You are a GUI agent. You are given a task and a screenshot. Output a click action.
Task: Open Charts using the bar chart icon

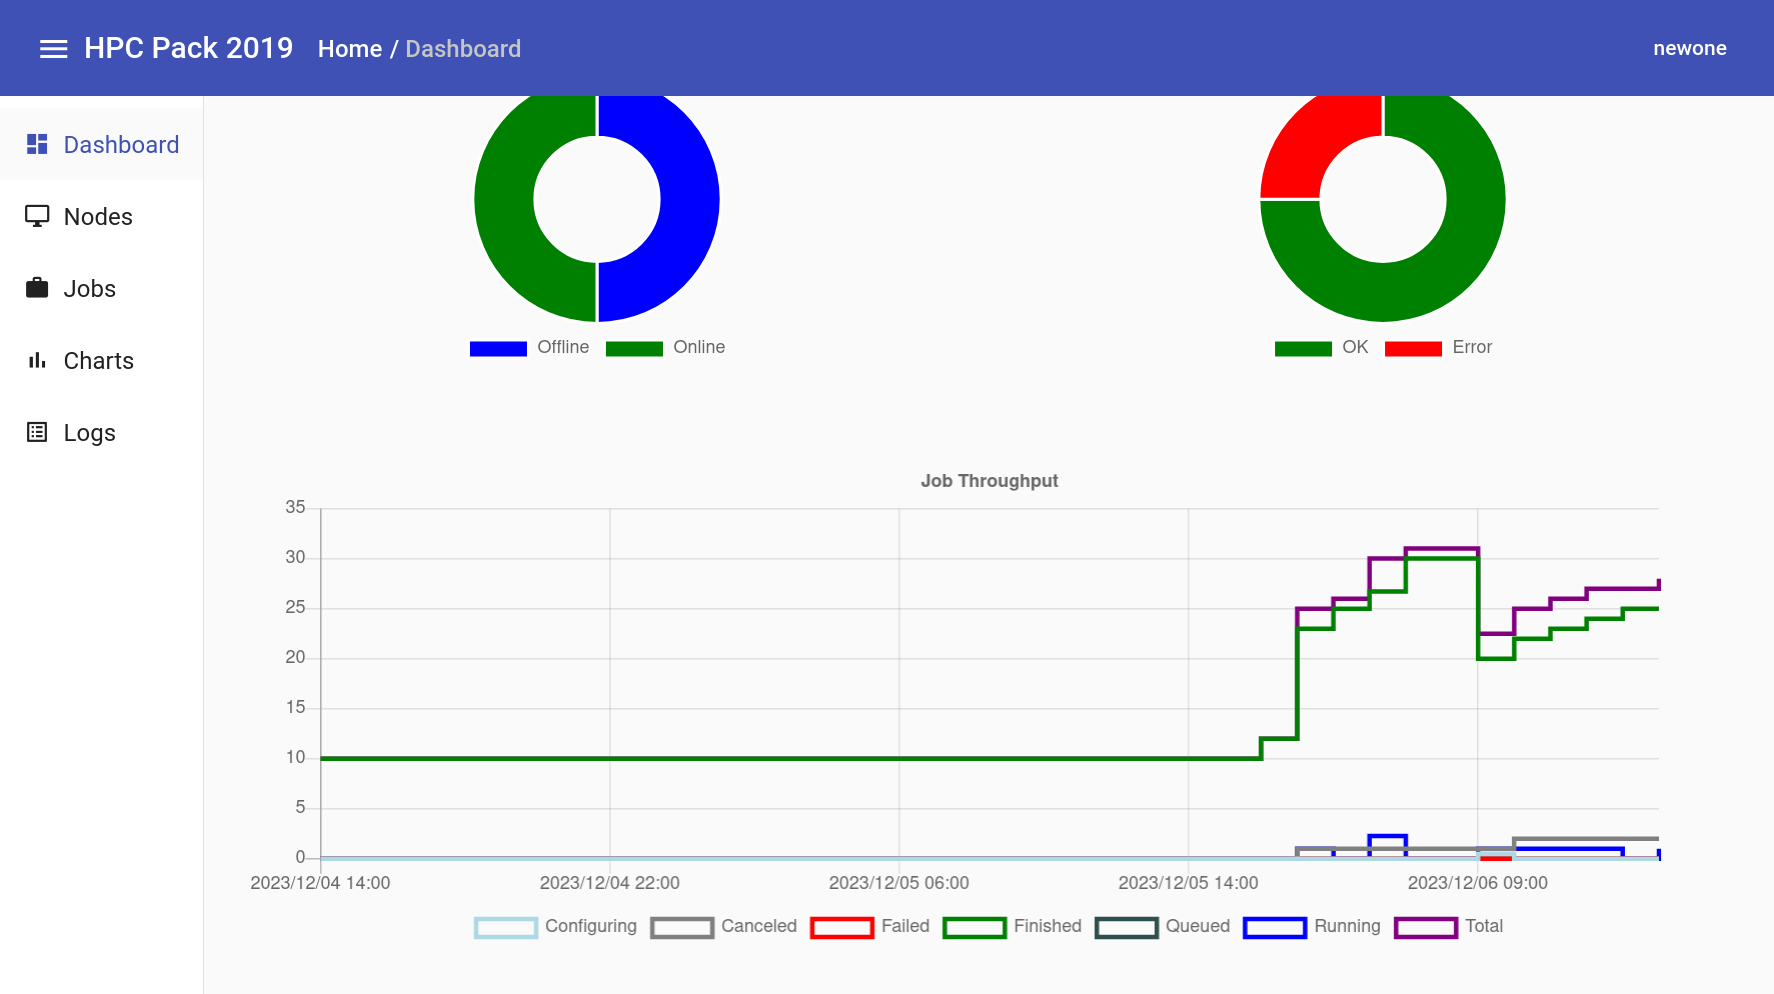click(x=37, y=360)
